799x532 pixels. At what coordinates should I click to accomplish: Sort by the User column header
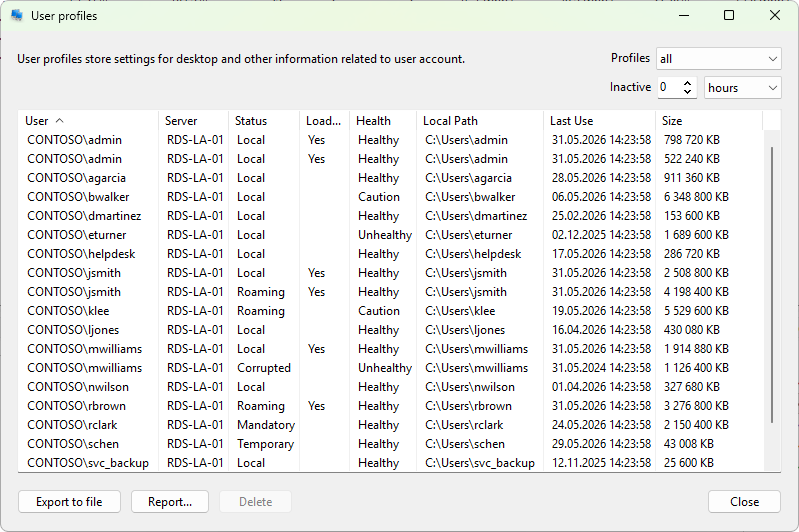click(89, 121)
